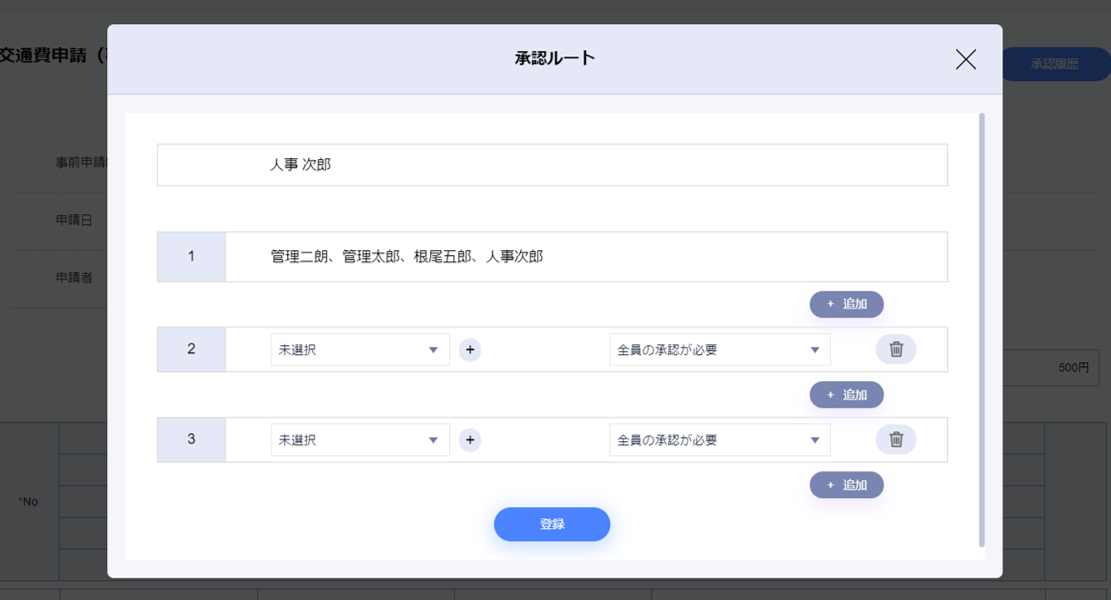Image resolution: width=1111 pixels, height=600 pixels.
Task: Click the step number 3 cell
Action: pyautogui.click(x=191, y=439)
